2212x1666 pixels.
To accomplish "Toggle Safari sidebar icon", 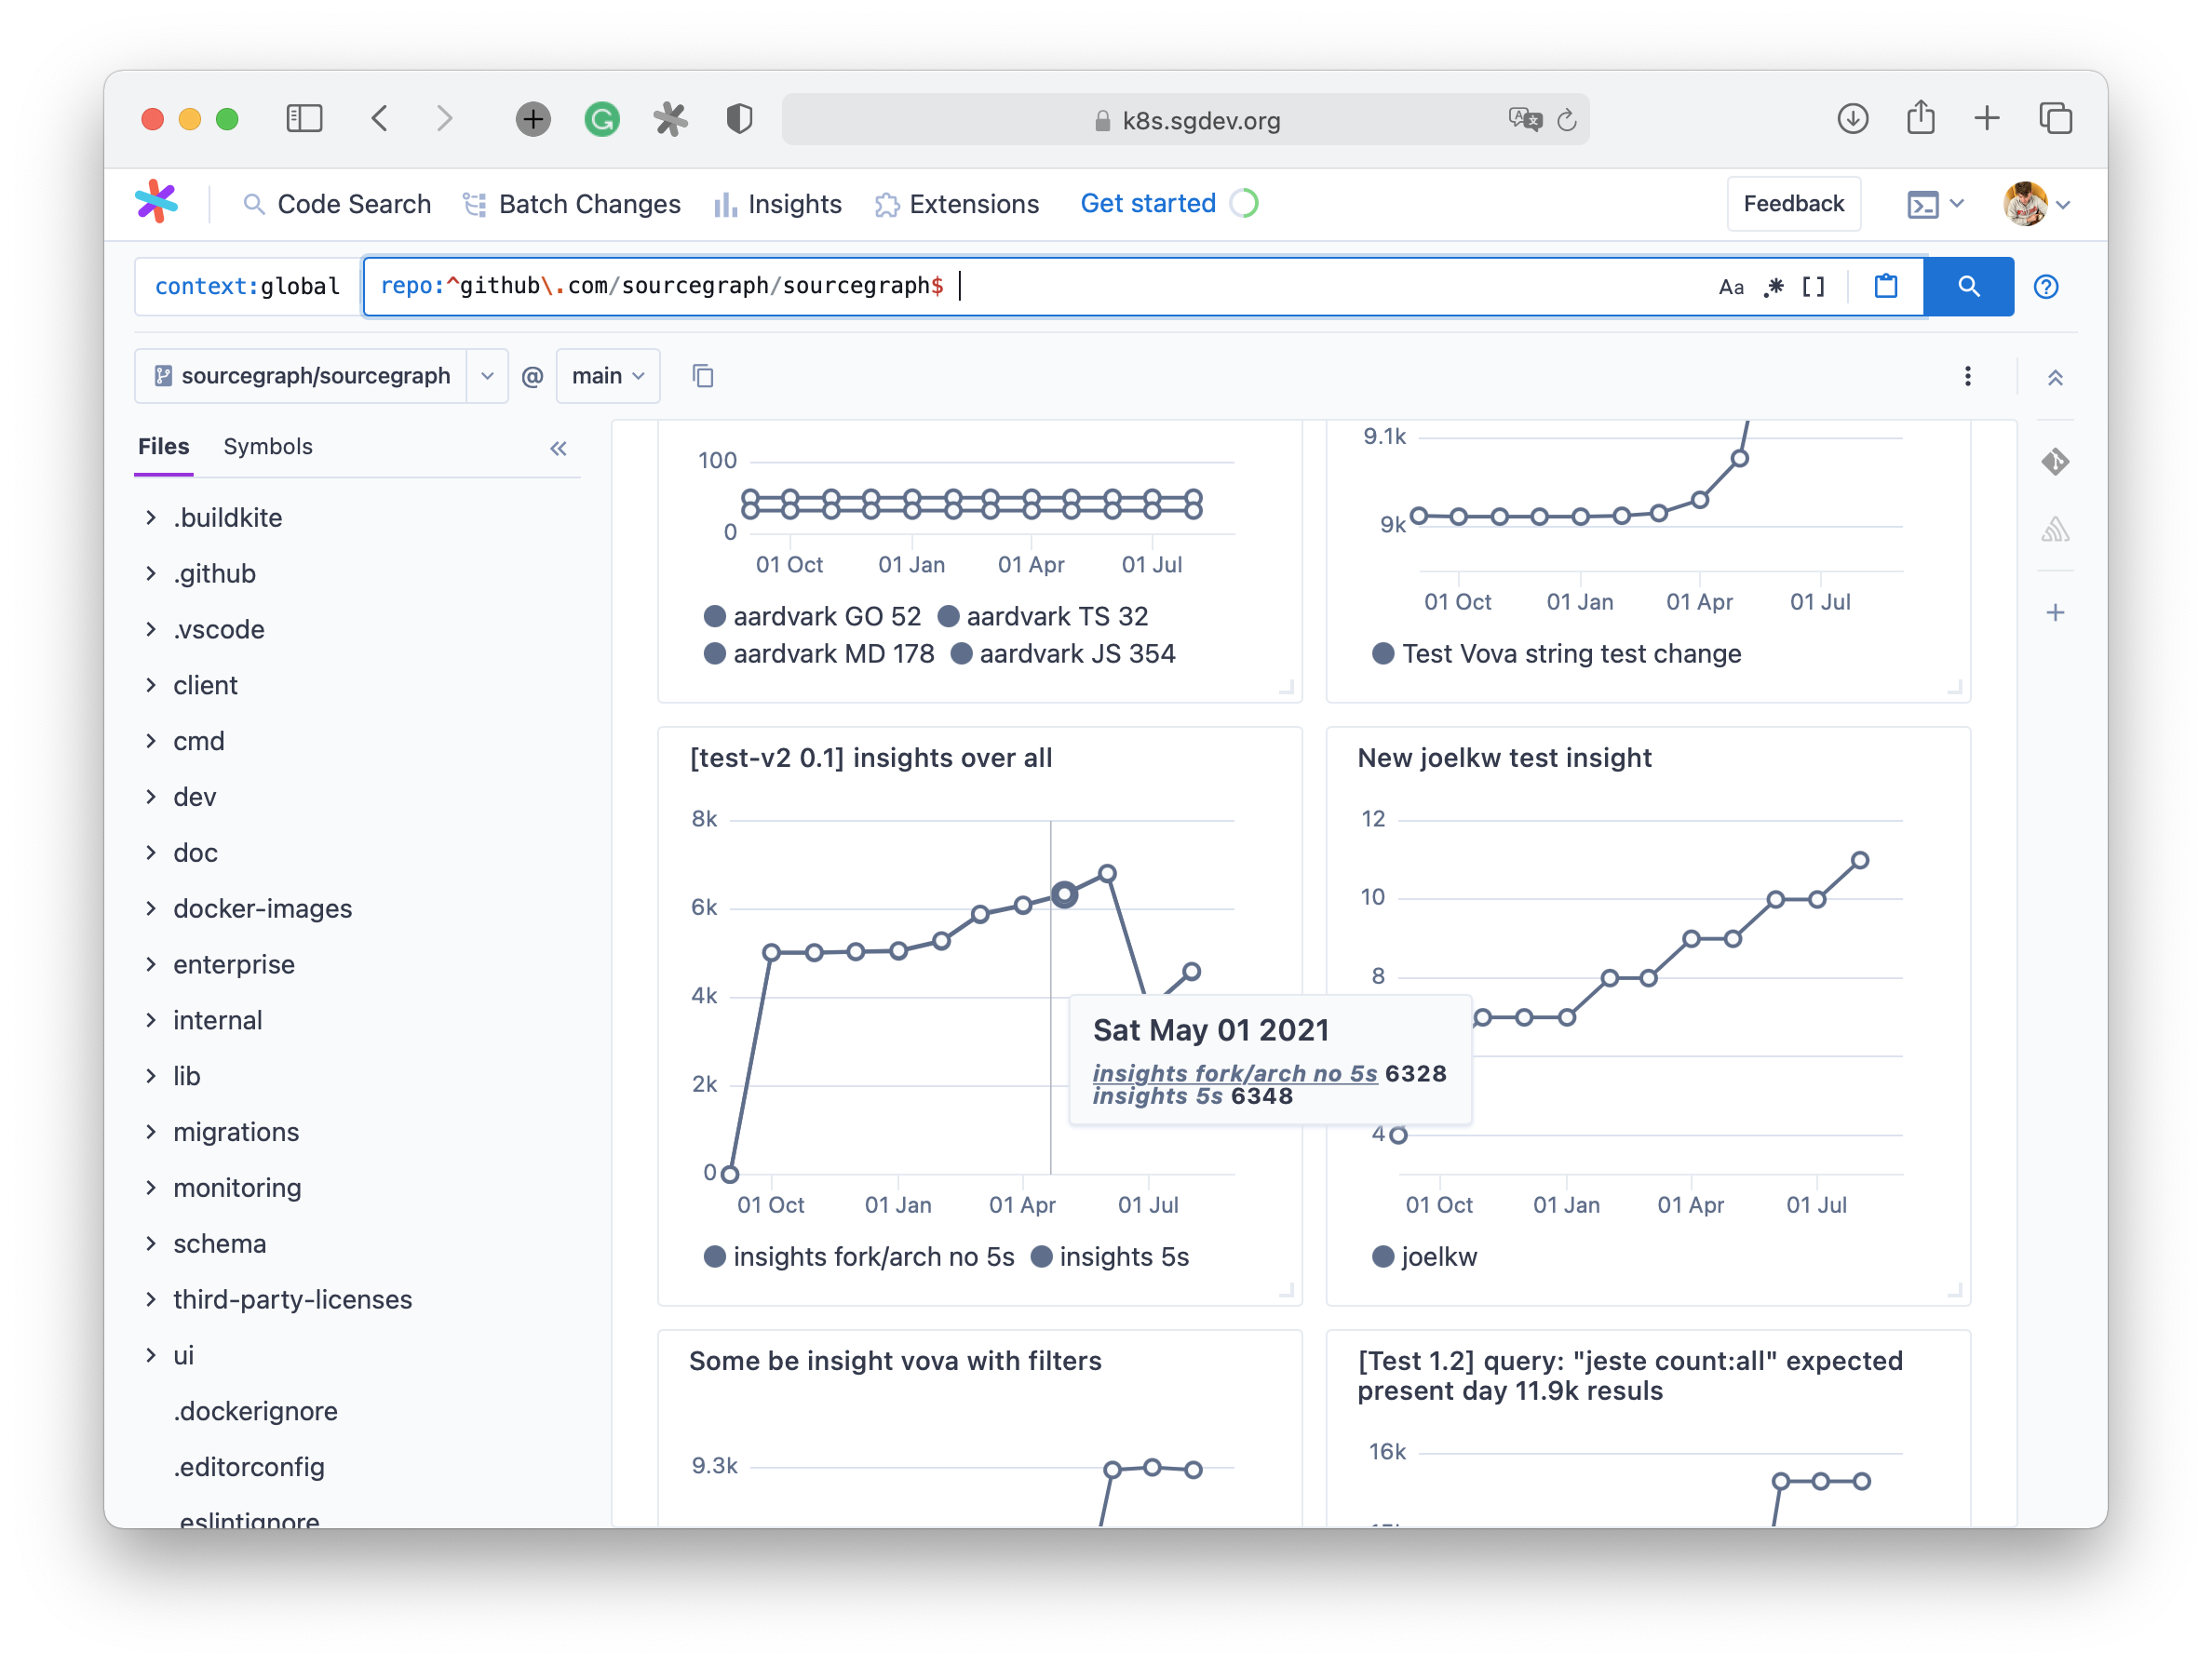I will (304, 119).
